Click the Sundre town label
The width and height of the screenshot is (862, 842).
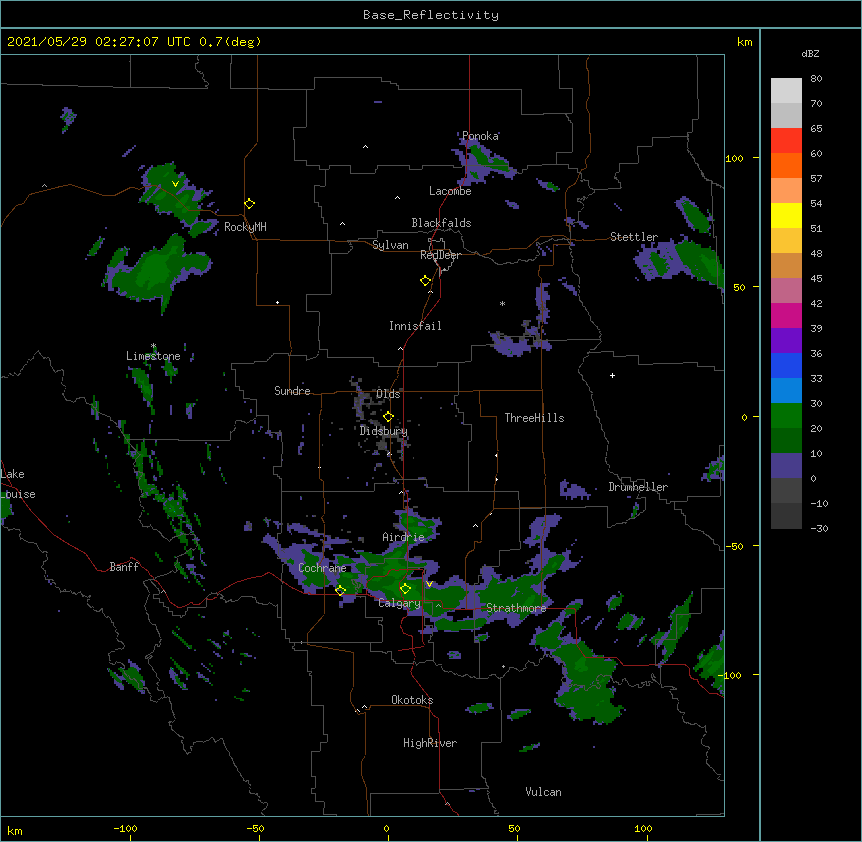[x=292, y=391]
